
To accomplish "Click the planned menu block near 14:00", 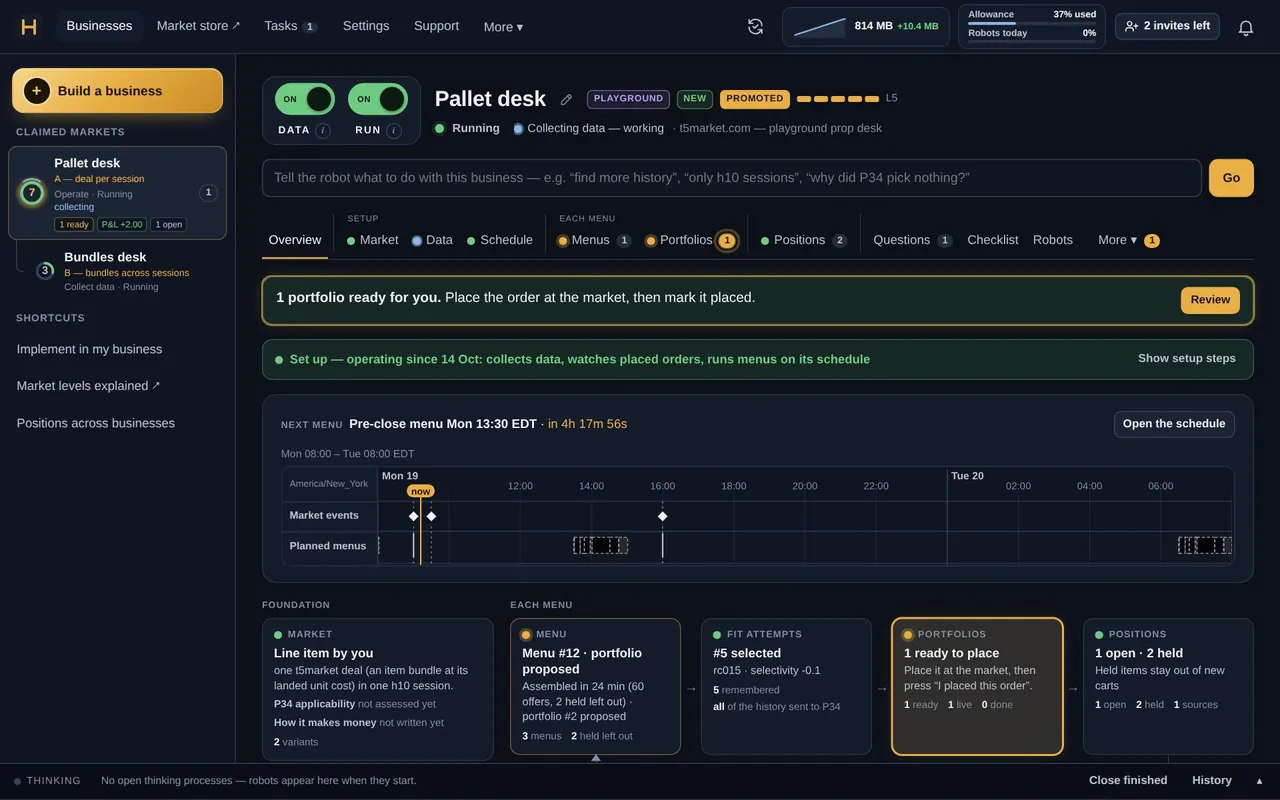I will (601, 545).
